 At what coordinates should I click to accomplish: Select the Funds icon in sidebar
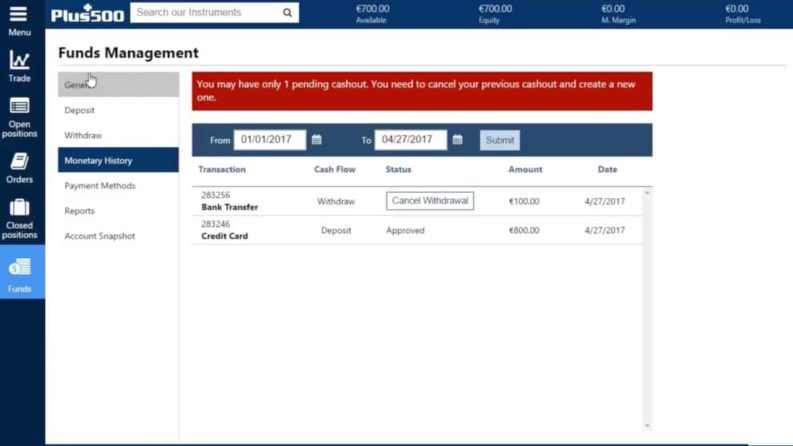click(x=19, y=267)
